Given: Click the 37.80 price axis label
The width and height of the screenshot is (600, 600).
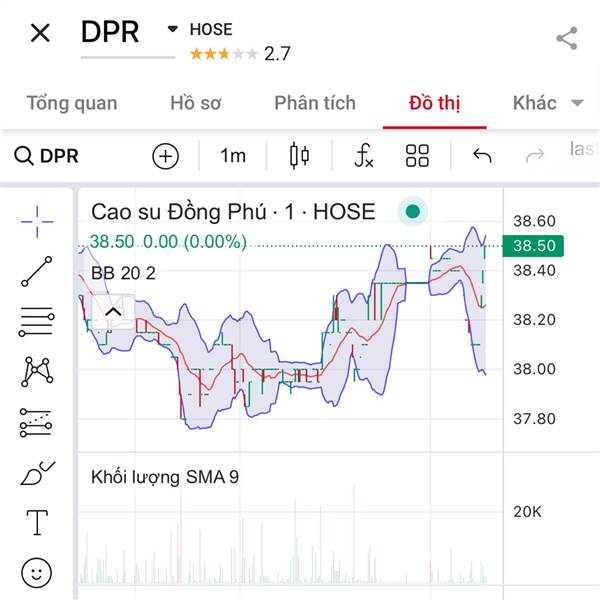Looking at the screenshot, I should pyautogui.click(x=534, y=419).
